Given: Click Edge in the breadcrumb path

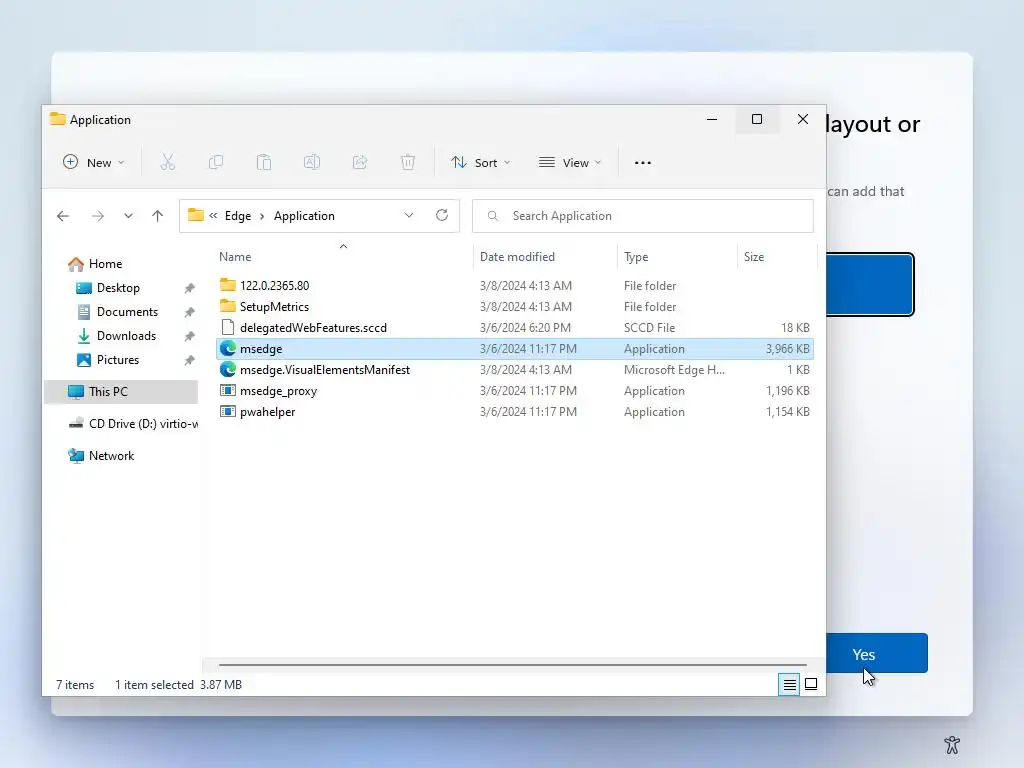Looking at the screenshot, I should (x=238, y=216).
